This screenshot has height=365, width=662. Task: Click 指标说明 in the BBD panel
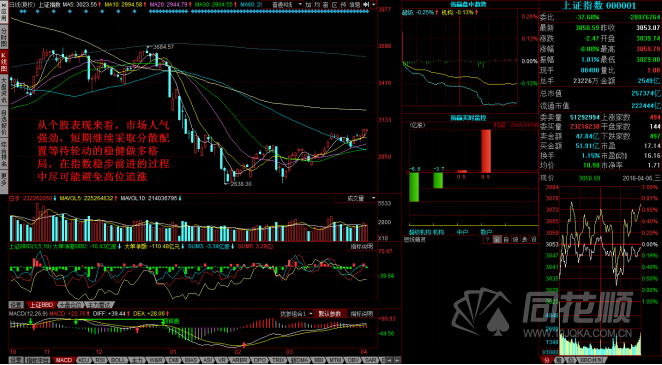(x=361, y=246)
